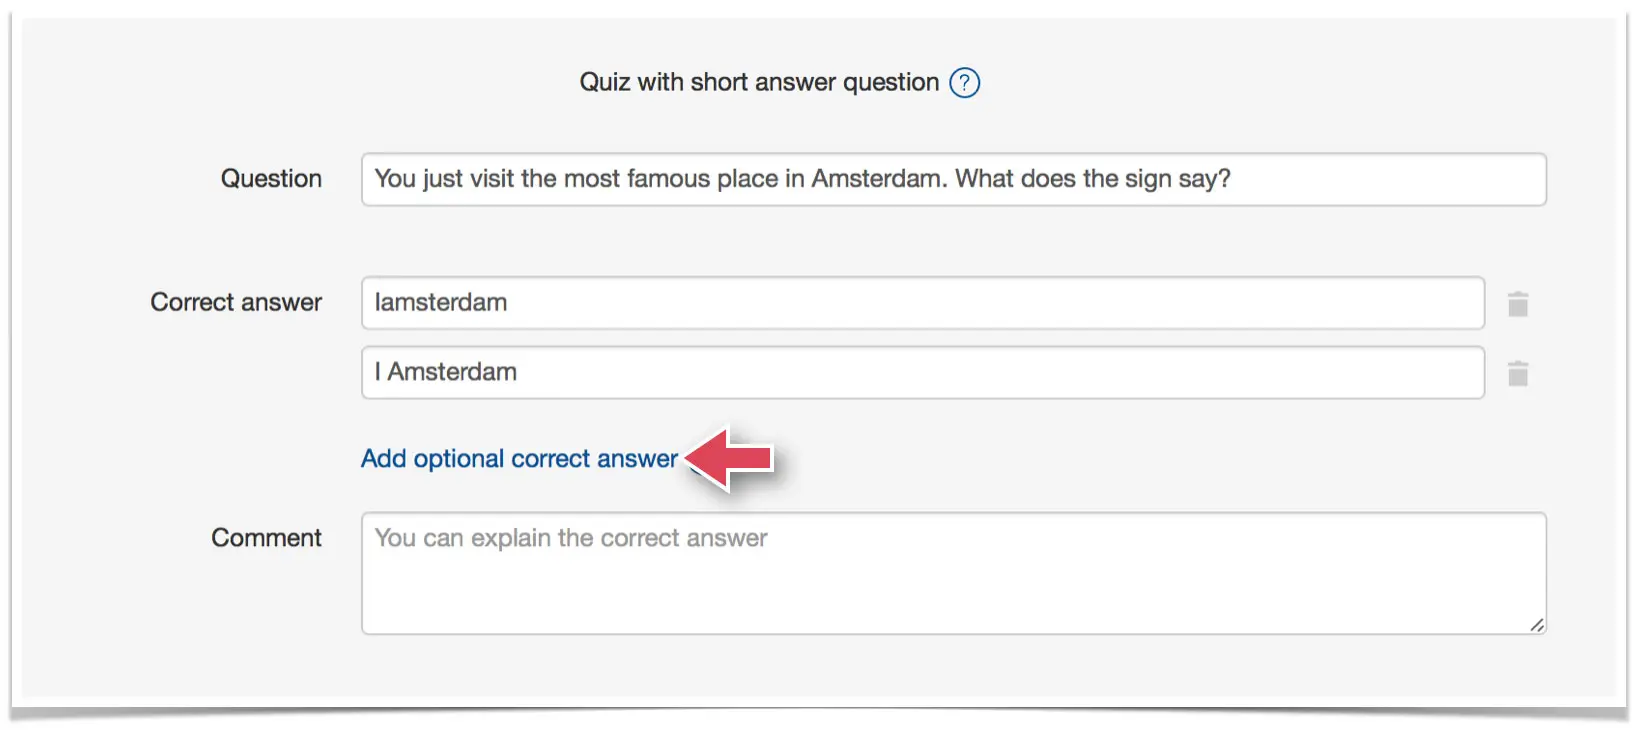Viewport: 1640px width, 730px height.
Task: Grab the Comment box resize handle
Action: 1537,625
